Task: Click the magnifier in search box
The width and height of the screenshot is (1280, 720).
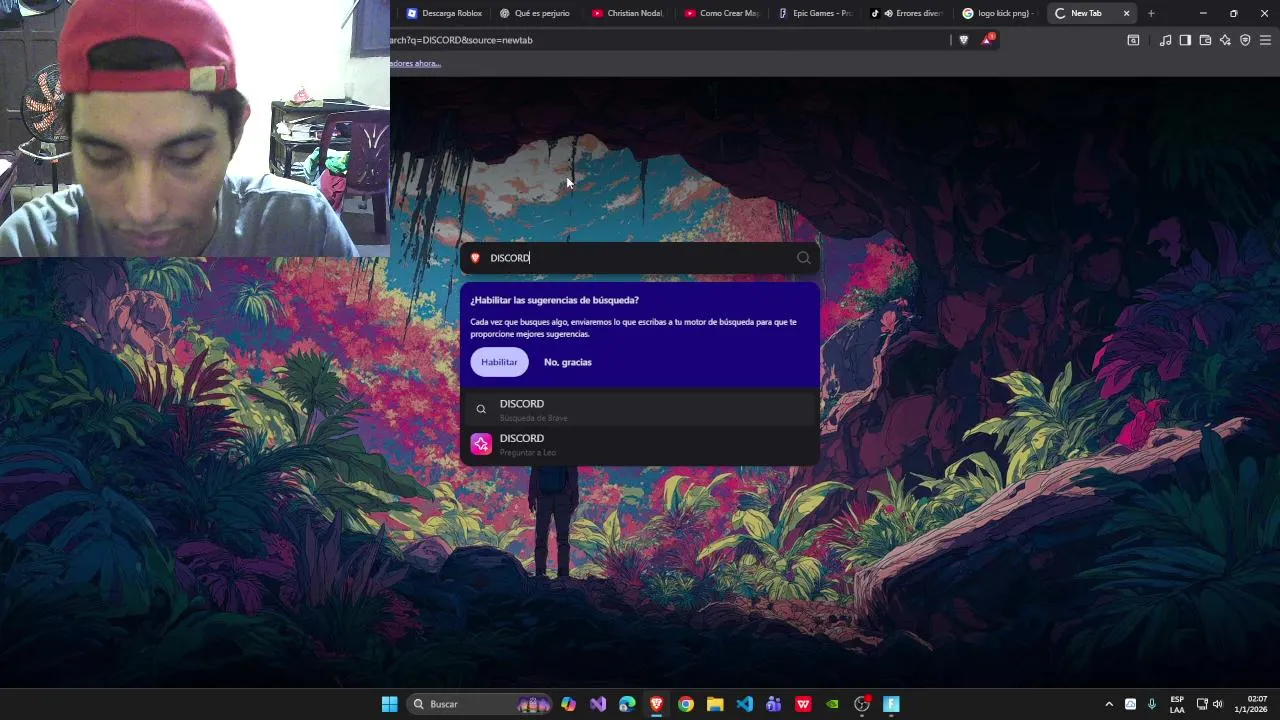Action: 803,258
